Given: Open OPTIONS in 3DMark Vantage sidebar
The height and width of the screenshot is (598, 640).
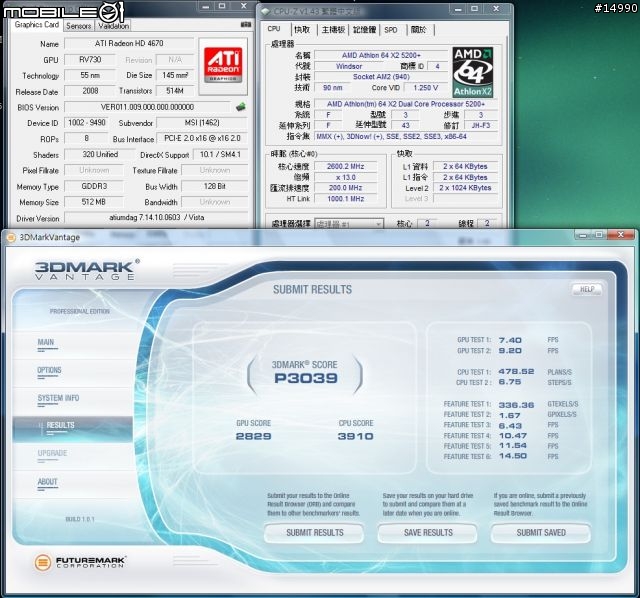Looking at the screenshot, I should coord(49,370).
